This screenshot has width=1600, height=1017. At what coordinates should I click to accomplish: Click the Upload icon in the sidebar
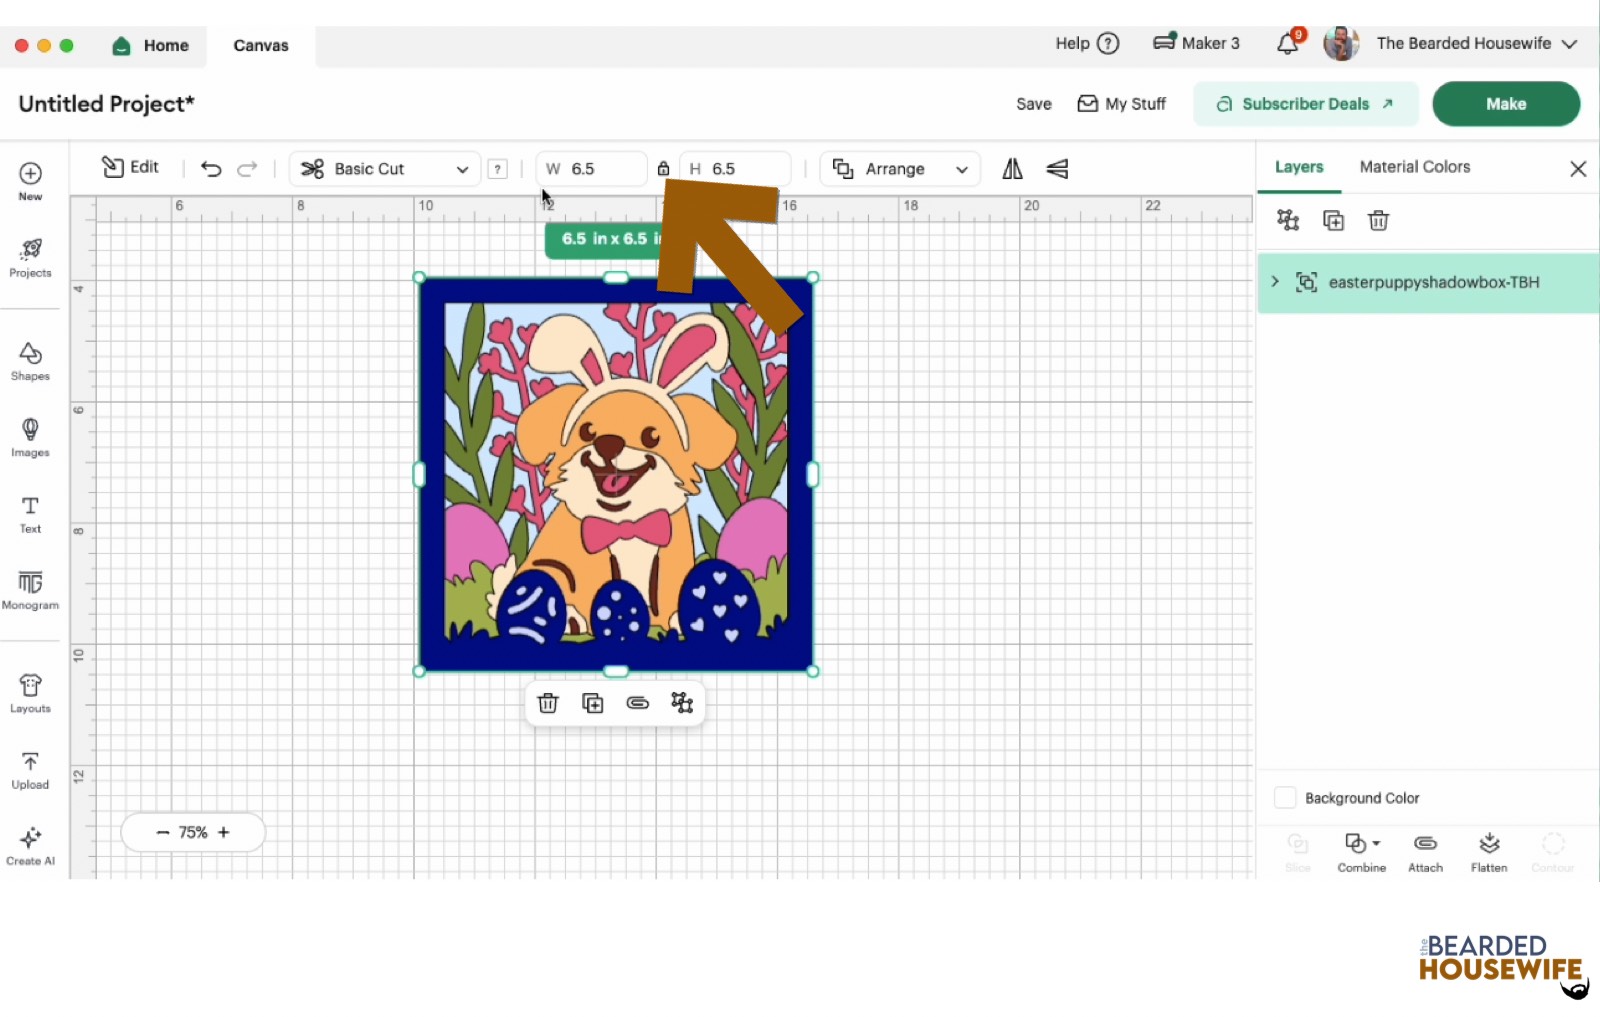tap(30, 768)
